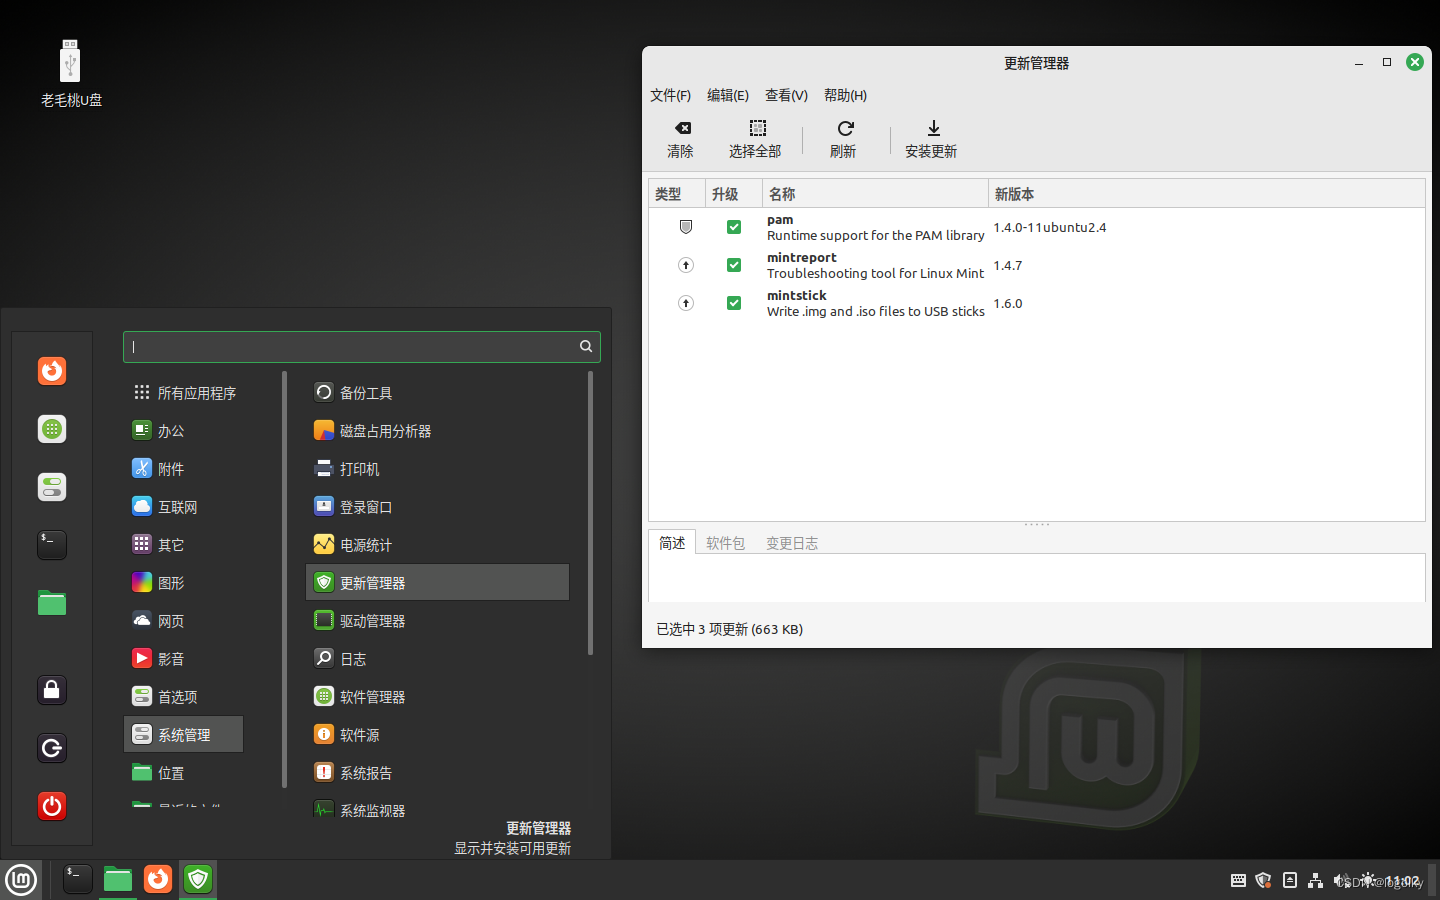Switch to the 软件包 tab
The height and width of the screenshot is (900, 1440).
click(x=725, y=543)
